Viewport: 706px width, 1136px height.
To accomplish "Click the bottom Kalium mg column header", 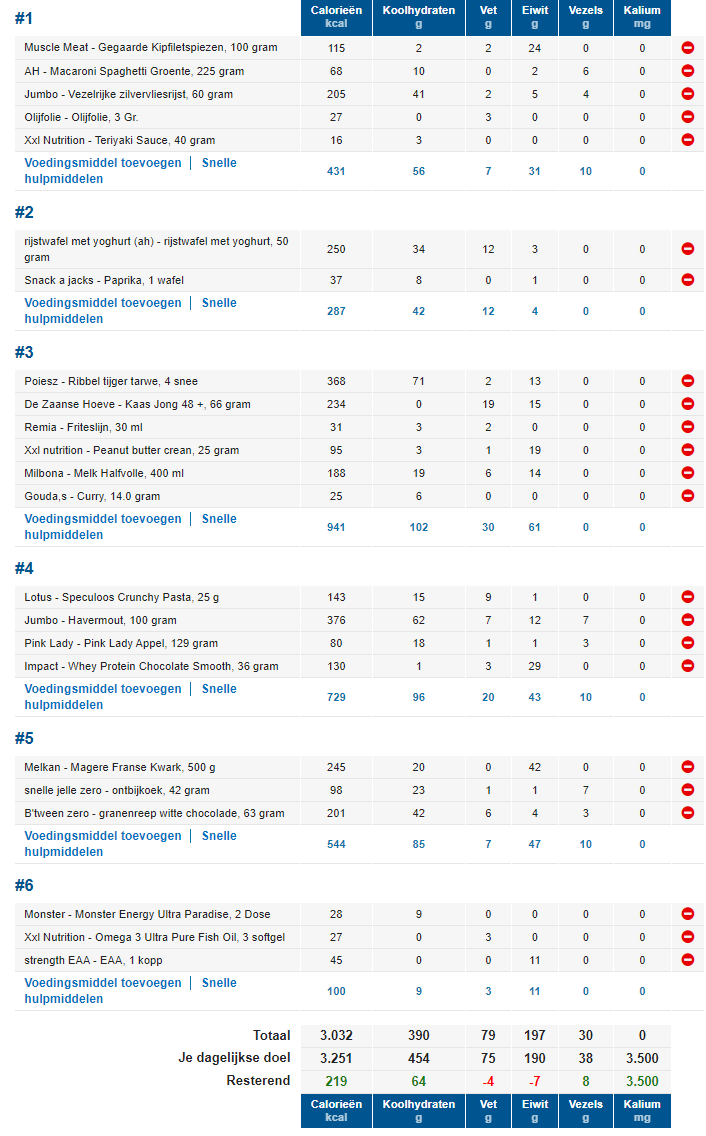I will [x=641, y=1110].
